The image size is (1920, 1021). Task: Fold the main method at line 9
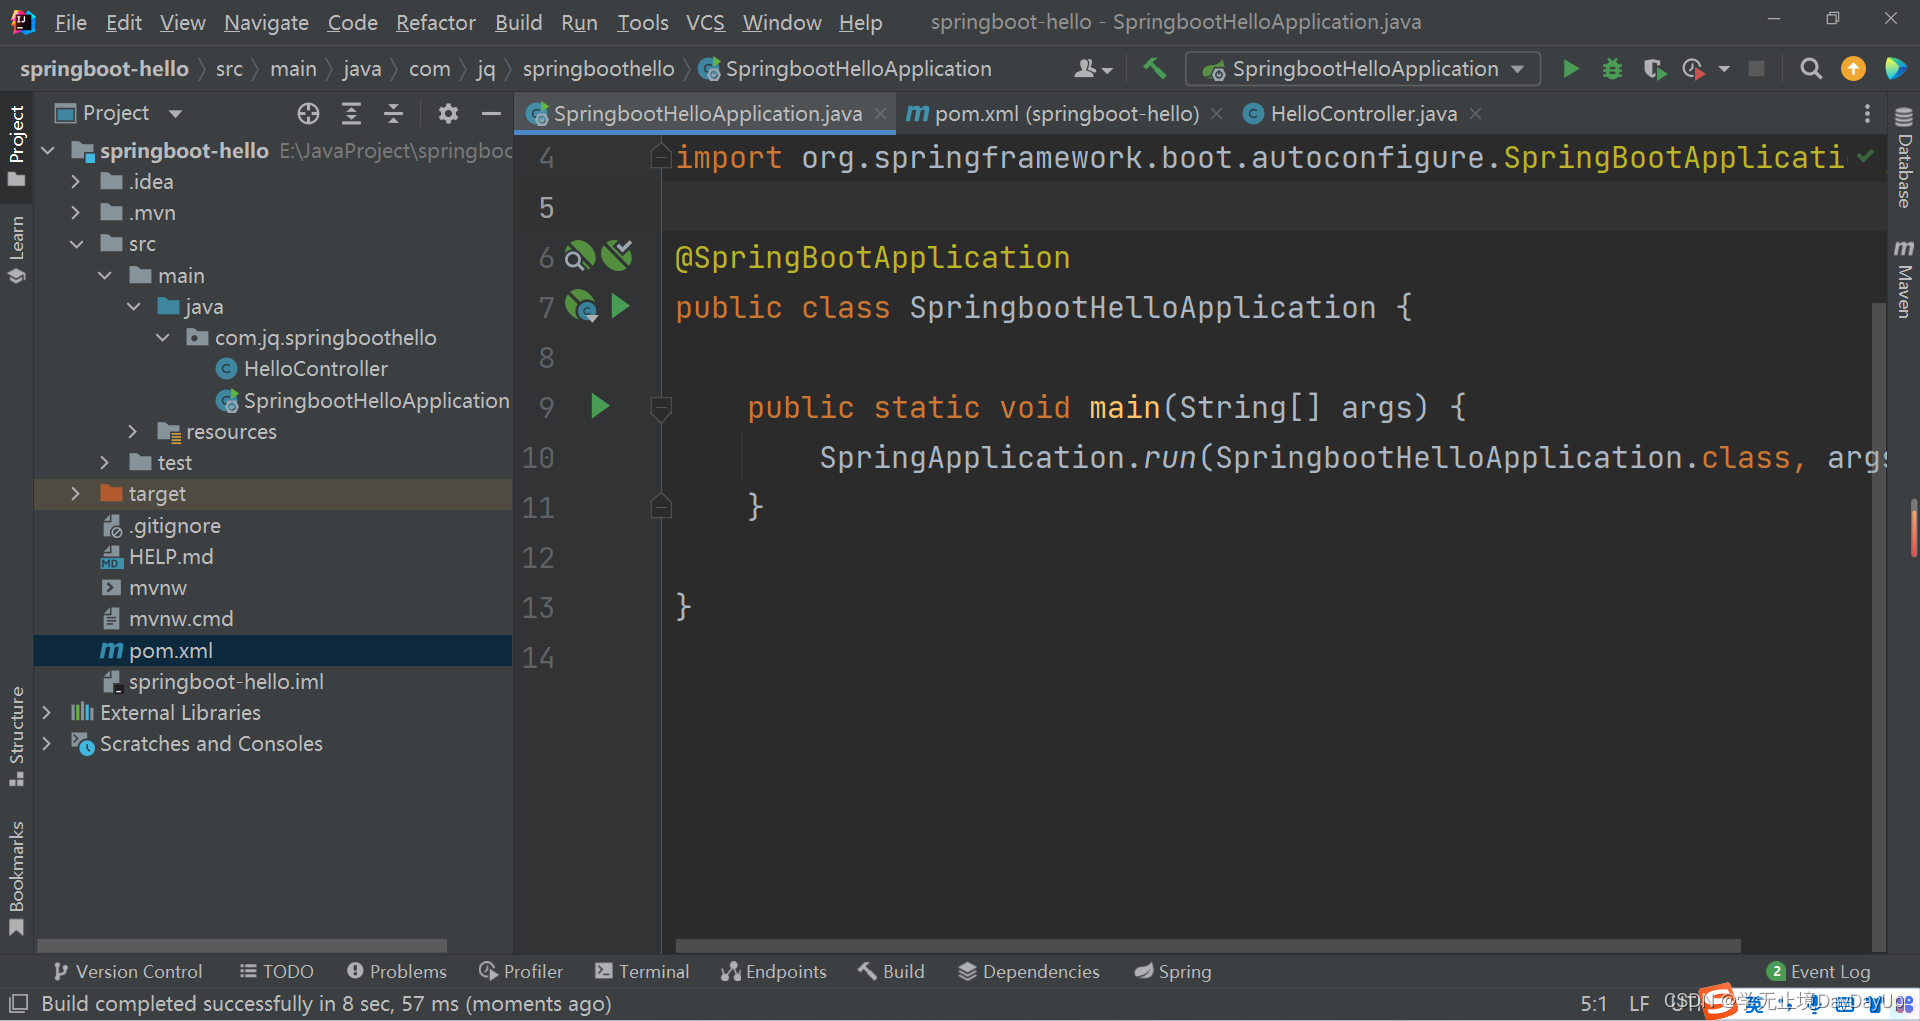(661, 407)
